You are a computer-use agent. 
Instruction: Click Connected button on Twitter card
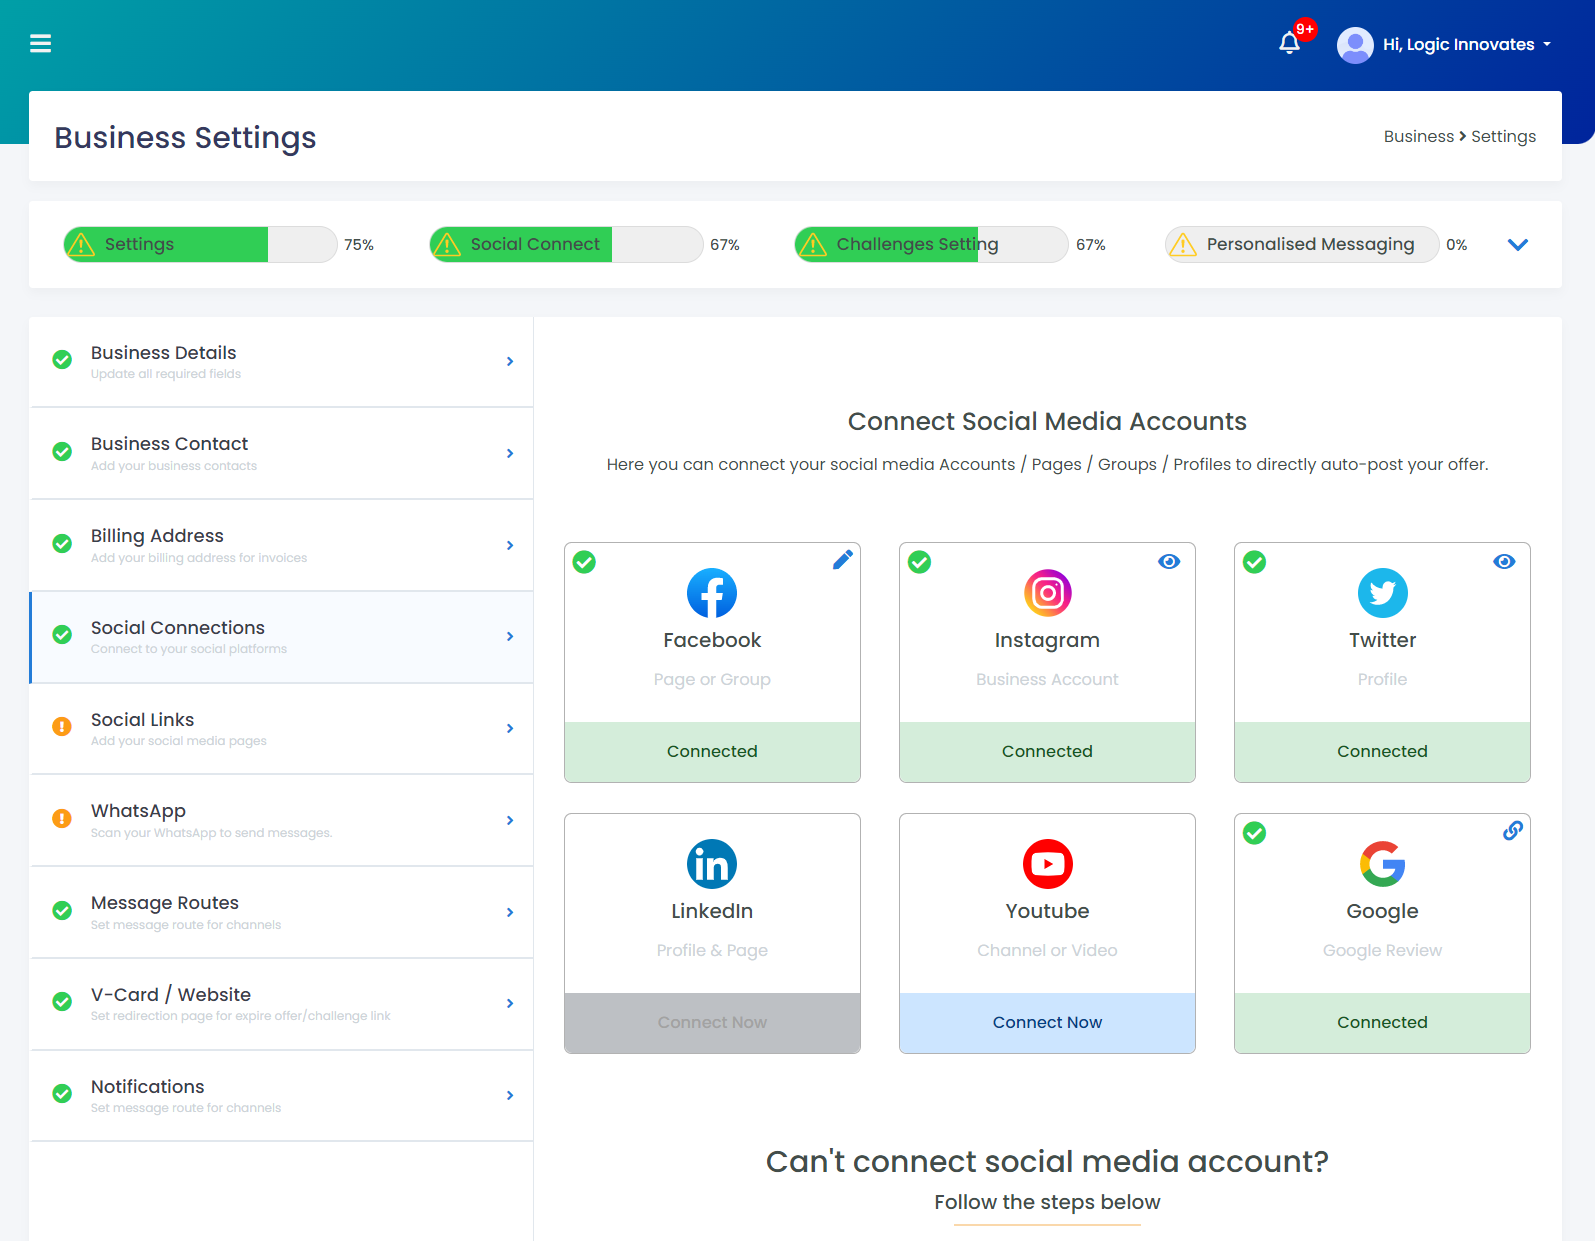click(1382, 752)
